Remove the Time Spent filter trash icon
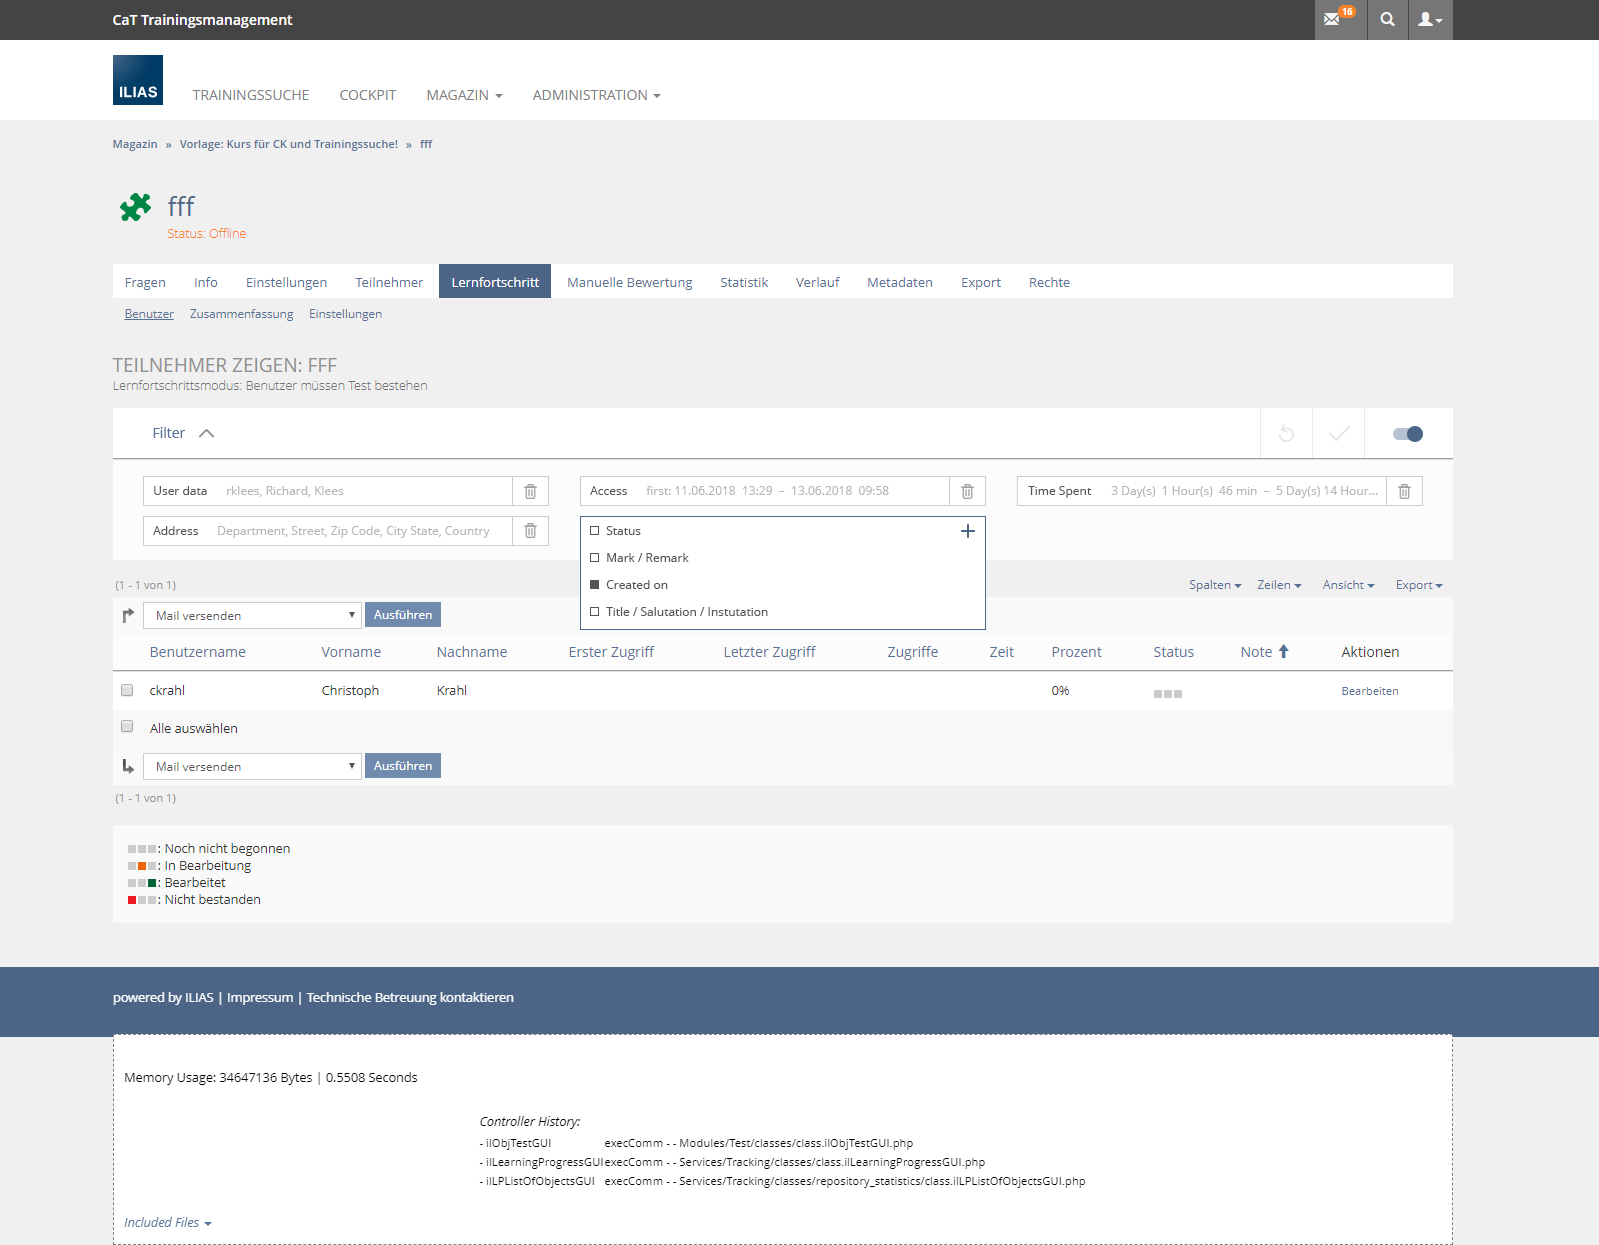 (1404, 491)
